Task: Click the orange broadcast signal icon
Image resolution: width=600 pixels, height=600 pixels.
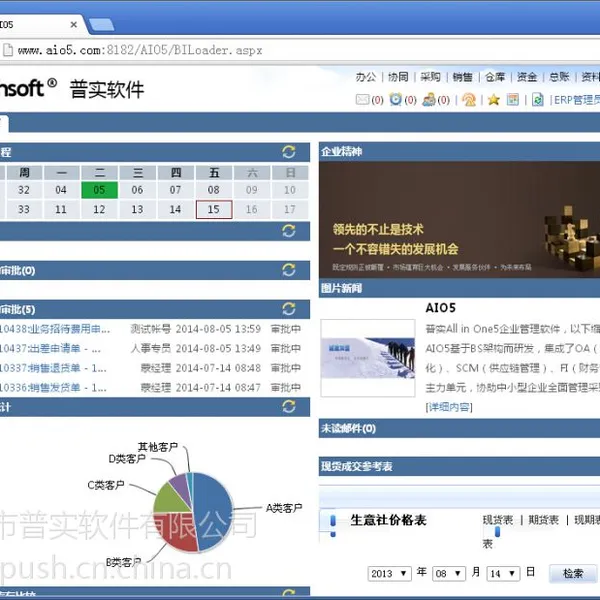Action: (469, 100)
